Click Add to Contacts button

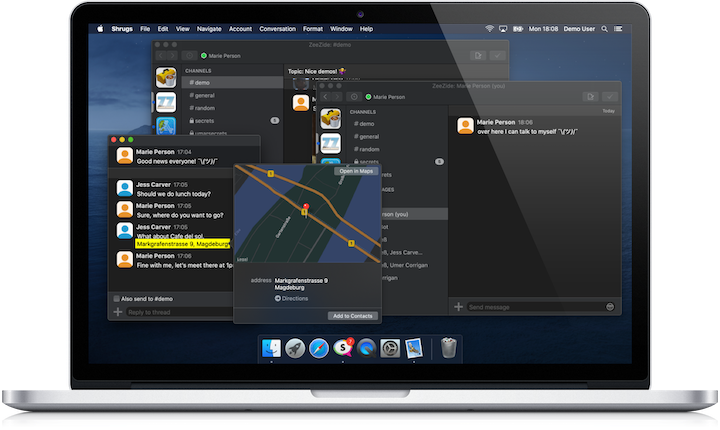pyautogui.click(x=353, y=316)
